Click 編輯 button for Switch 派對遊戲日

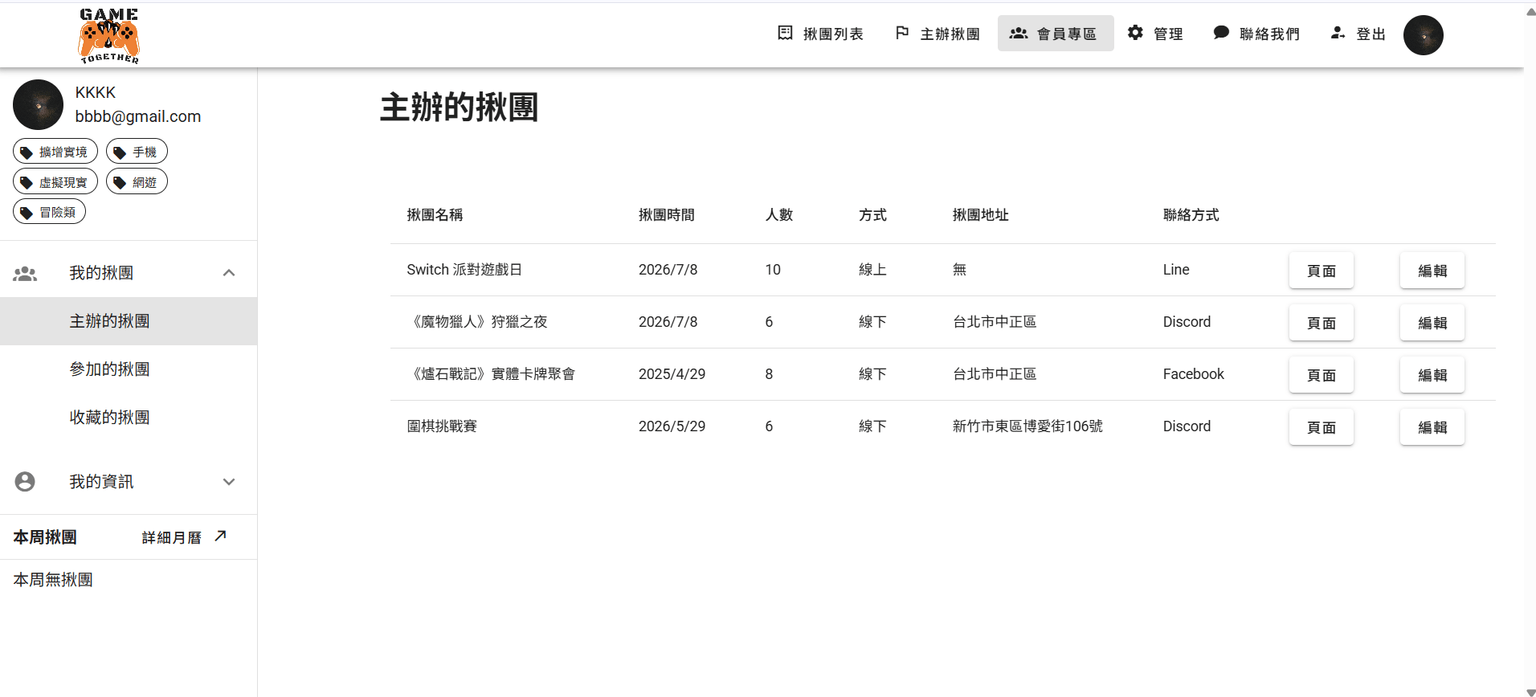click(1432, 270)
